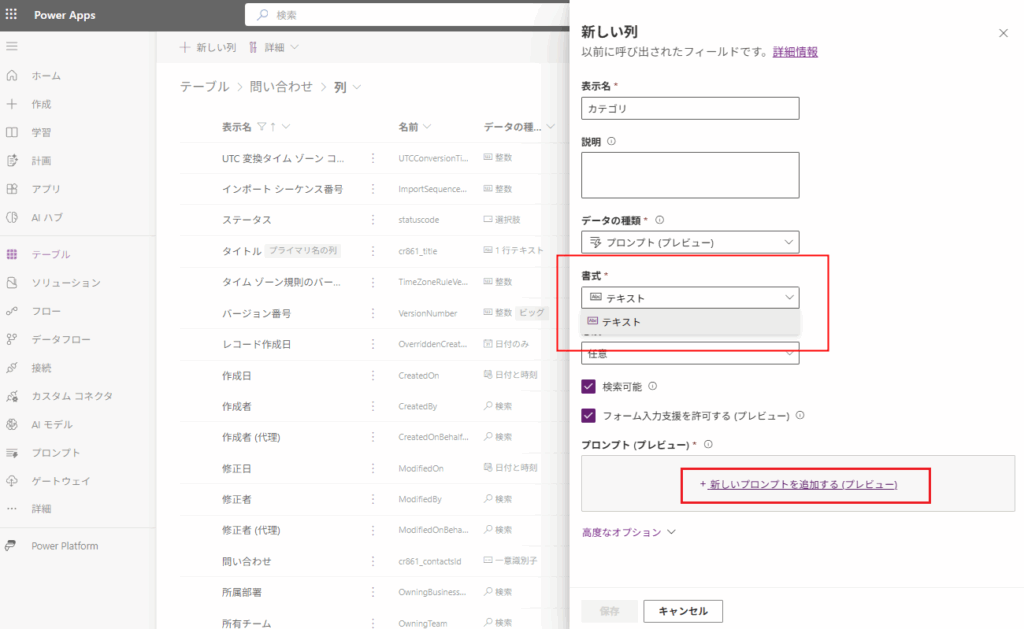Open テーブル in the left navigation
Screen dimensions: 1024x629
[50, 255]
